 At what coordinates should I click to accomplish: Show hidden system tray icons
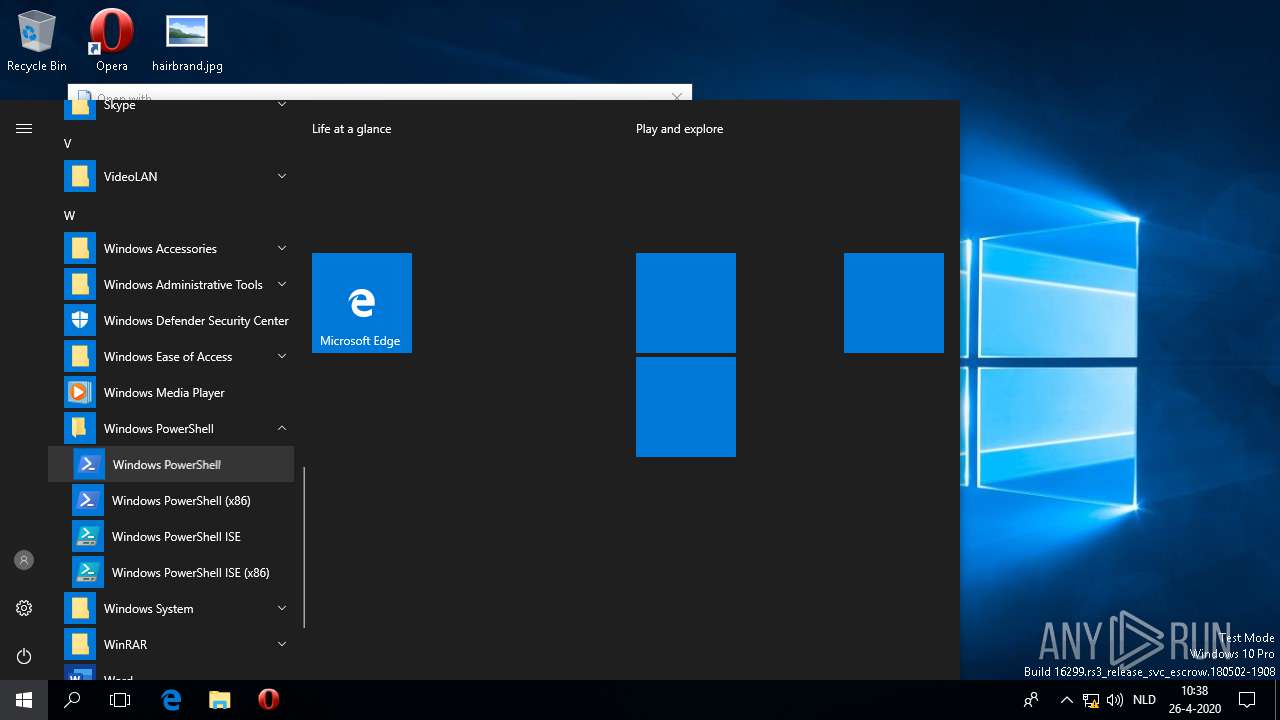[1066, 700]
